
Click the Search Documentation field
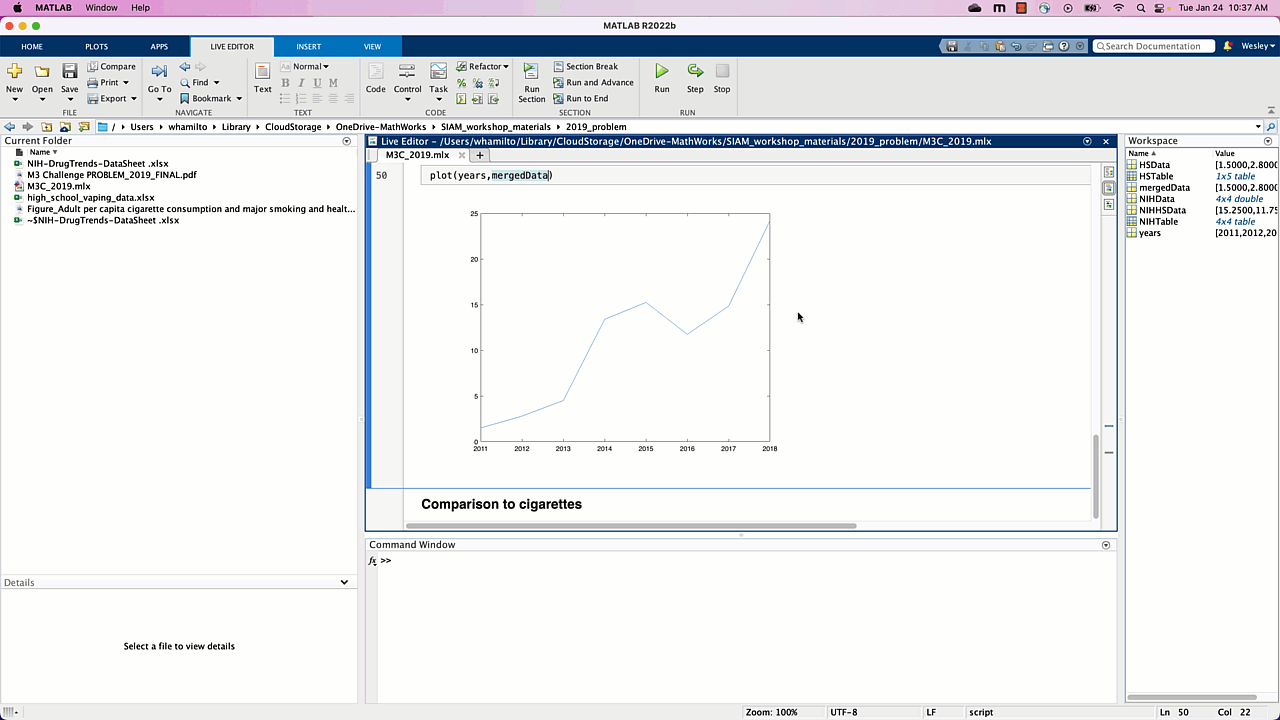[1153, 46]
